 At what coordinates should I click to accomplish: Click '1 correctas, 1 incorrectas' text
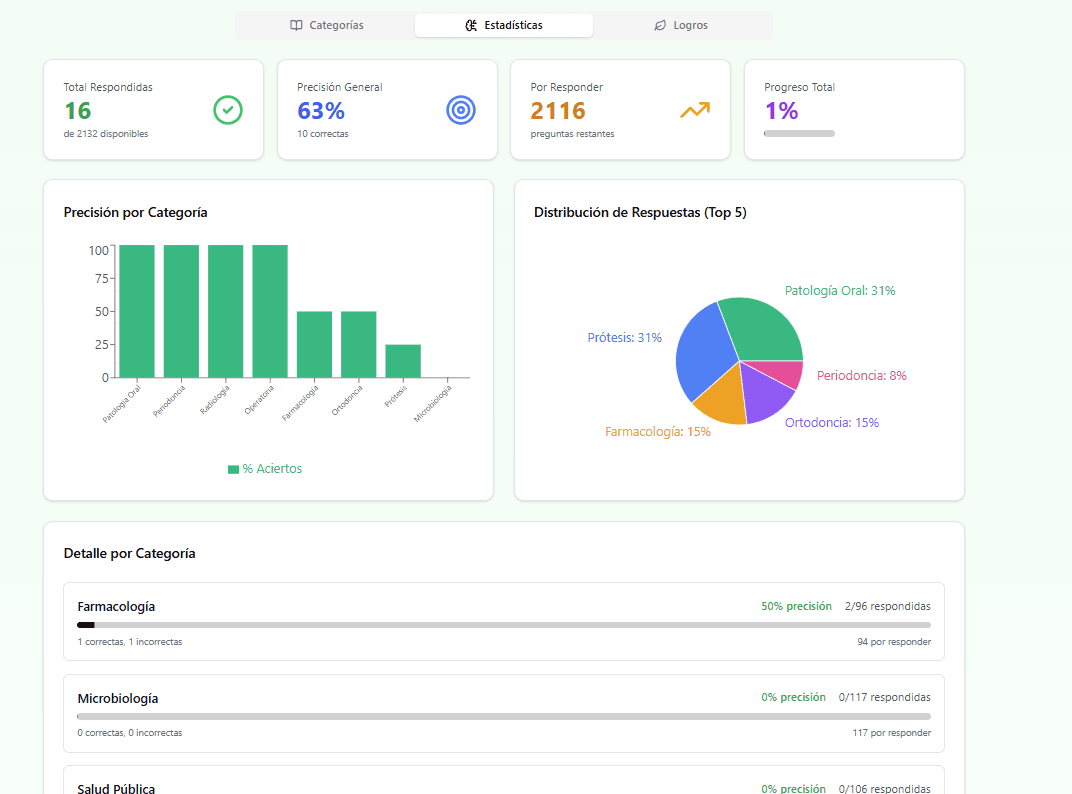coord(130,641)
